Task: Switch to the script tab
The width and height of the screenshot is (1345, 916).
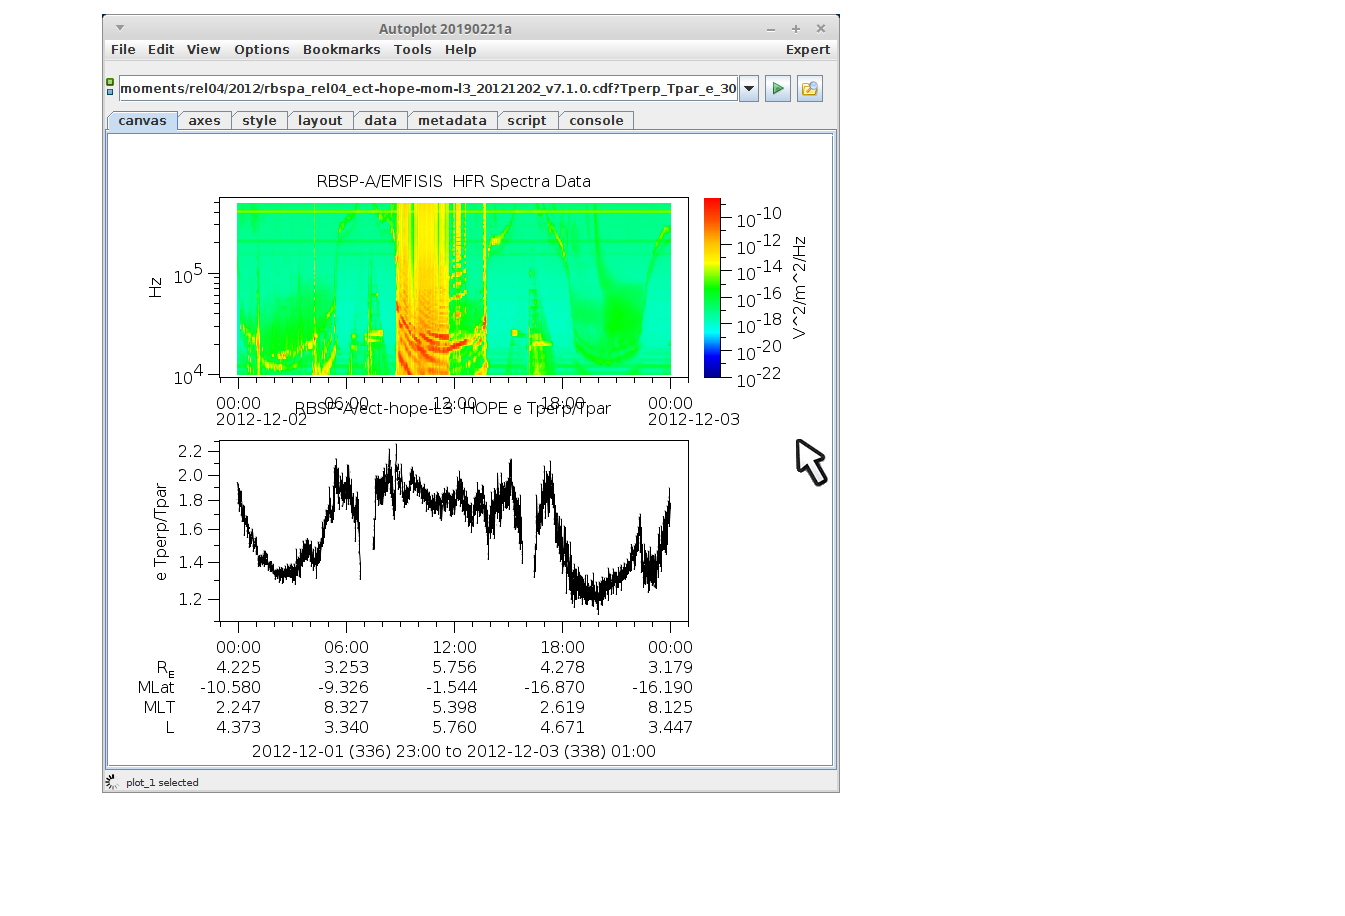Action: (x=526, y=121)
